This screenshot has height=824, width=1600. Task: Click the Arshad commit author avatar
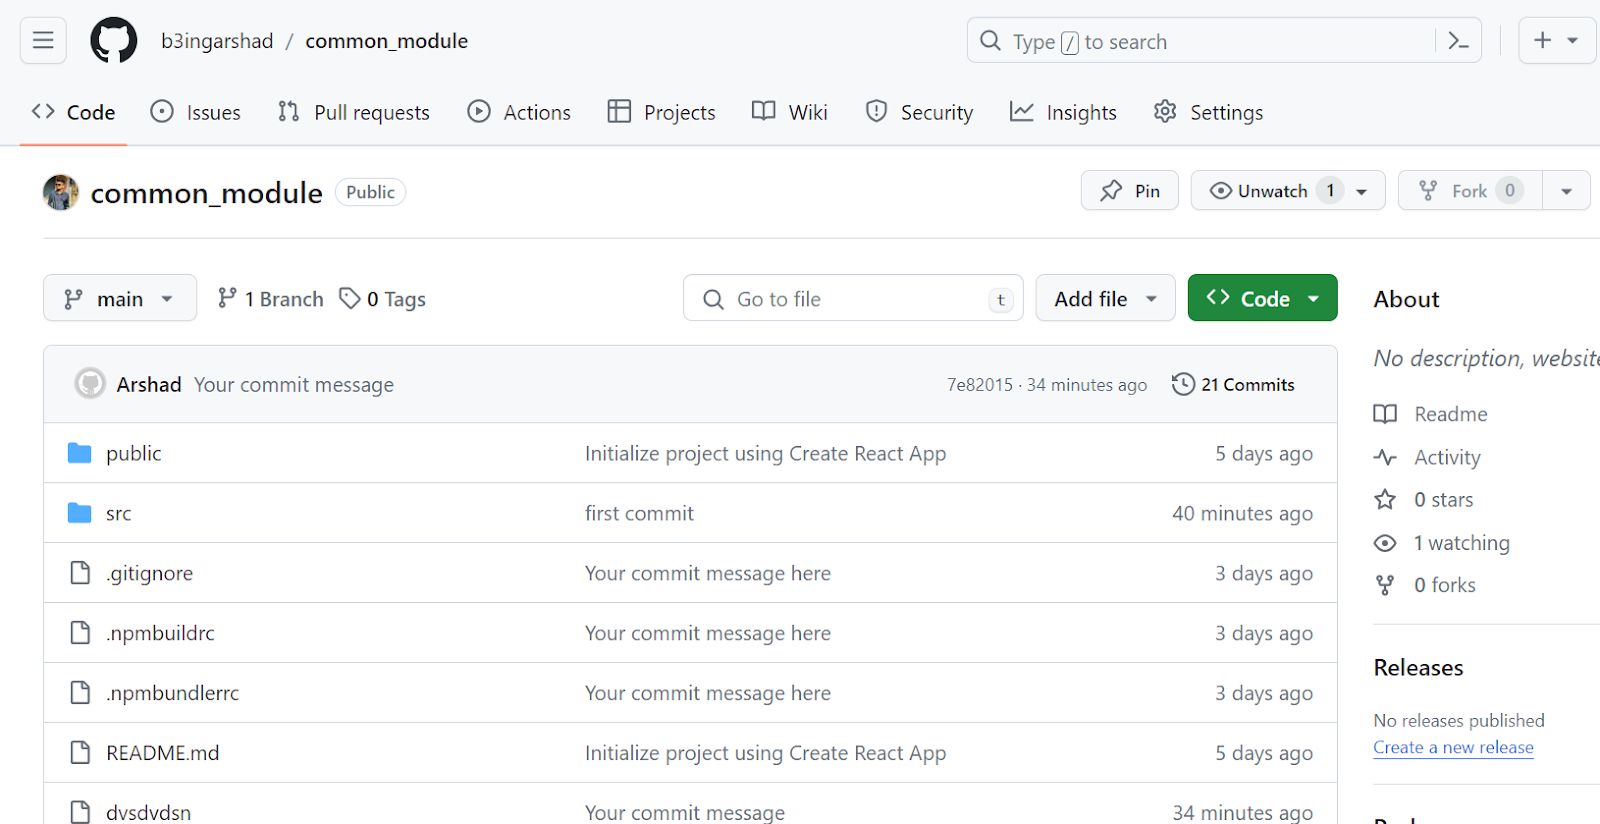(90, 384)
